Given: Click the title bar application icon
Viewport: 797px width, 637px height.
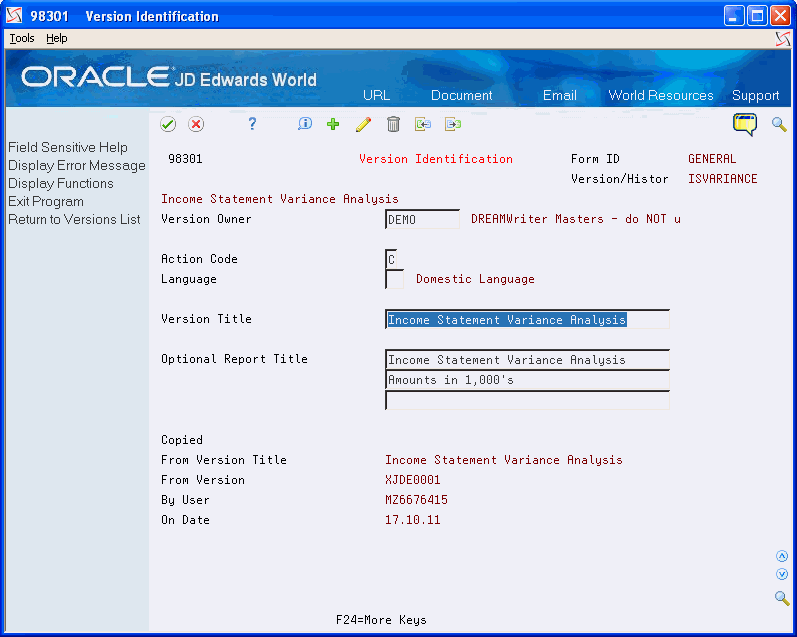Looking at the screenshot, I should click(x=14, y=16).
